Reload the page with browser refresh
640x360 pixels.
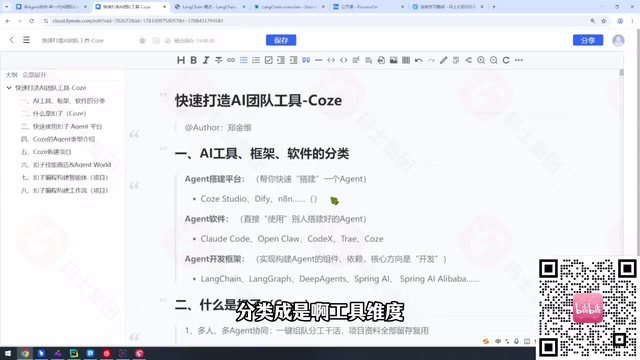[31, 21]
